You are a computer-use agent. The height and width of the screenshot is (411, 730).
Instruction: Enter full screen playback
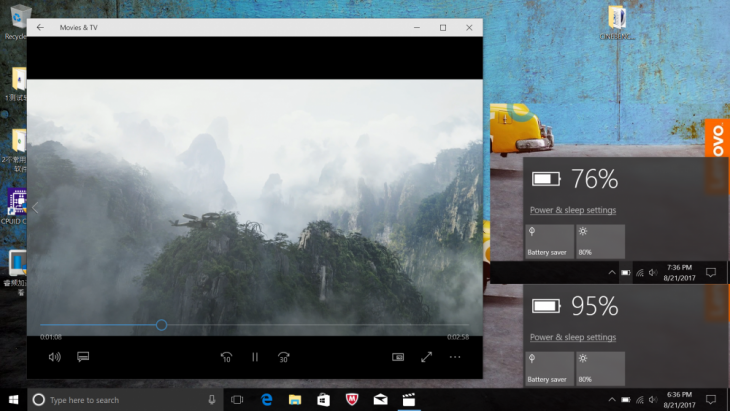426,357
